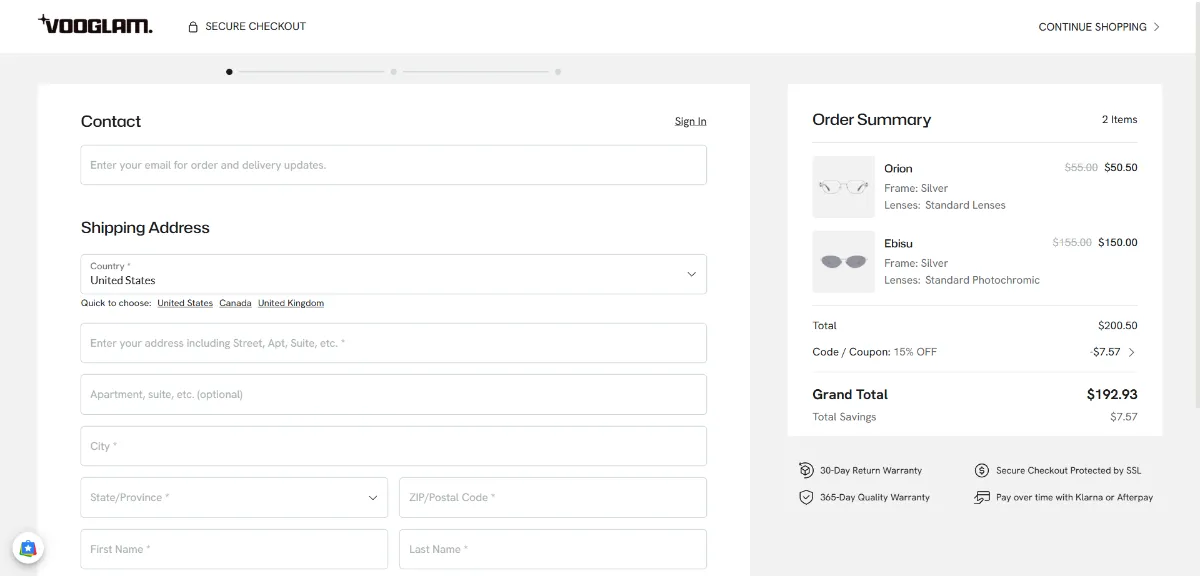The image size is (1200, 576).
Task: Click the 2 Items count text
Action: coord(1119,119)
